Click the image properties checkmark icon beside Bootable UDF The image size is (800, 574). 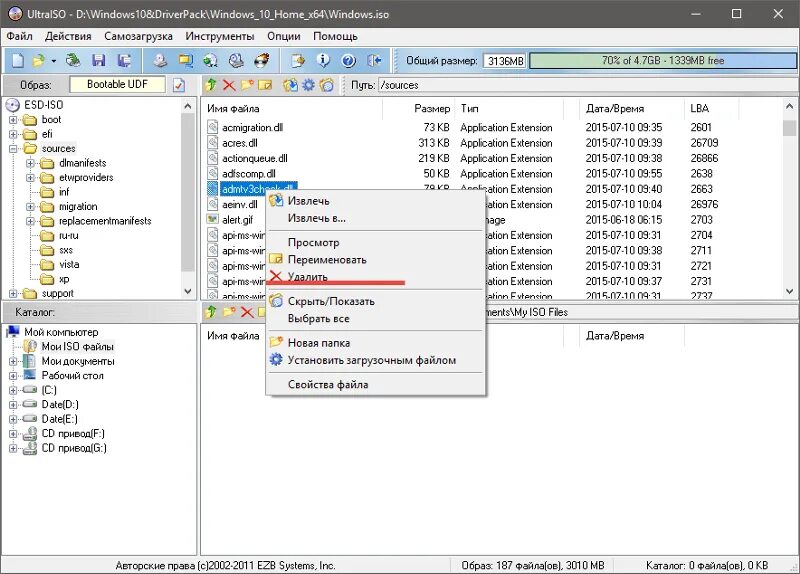pyautogui.click(x=179, y=85)
